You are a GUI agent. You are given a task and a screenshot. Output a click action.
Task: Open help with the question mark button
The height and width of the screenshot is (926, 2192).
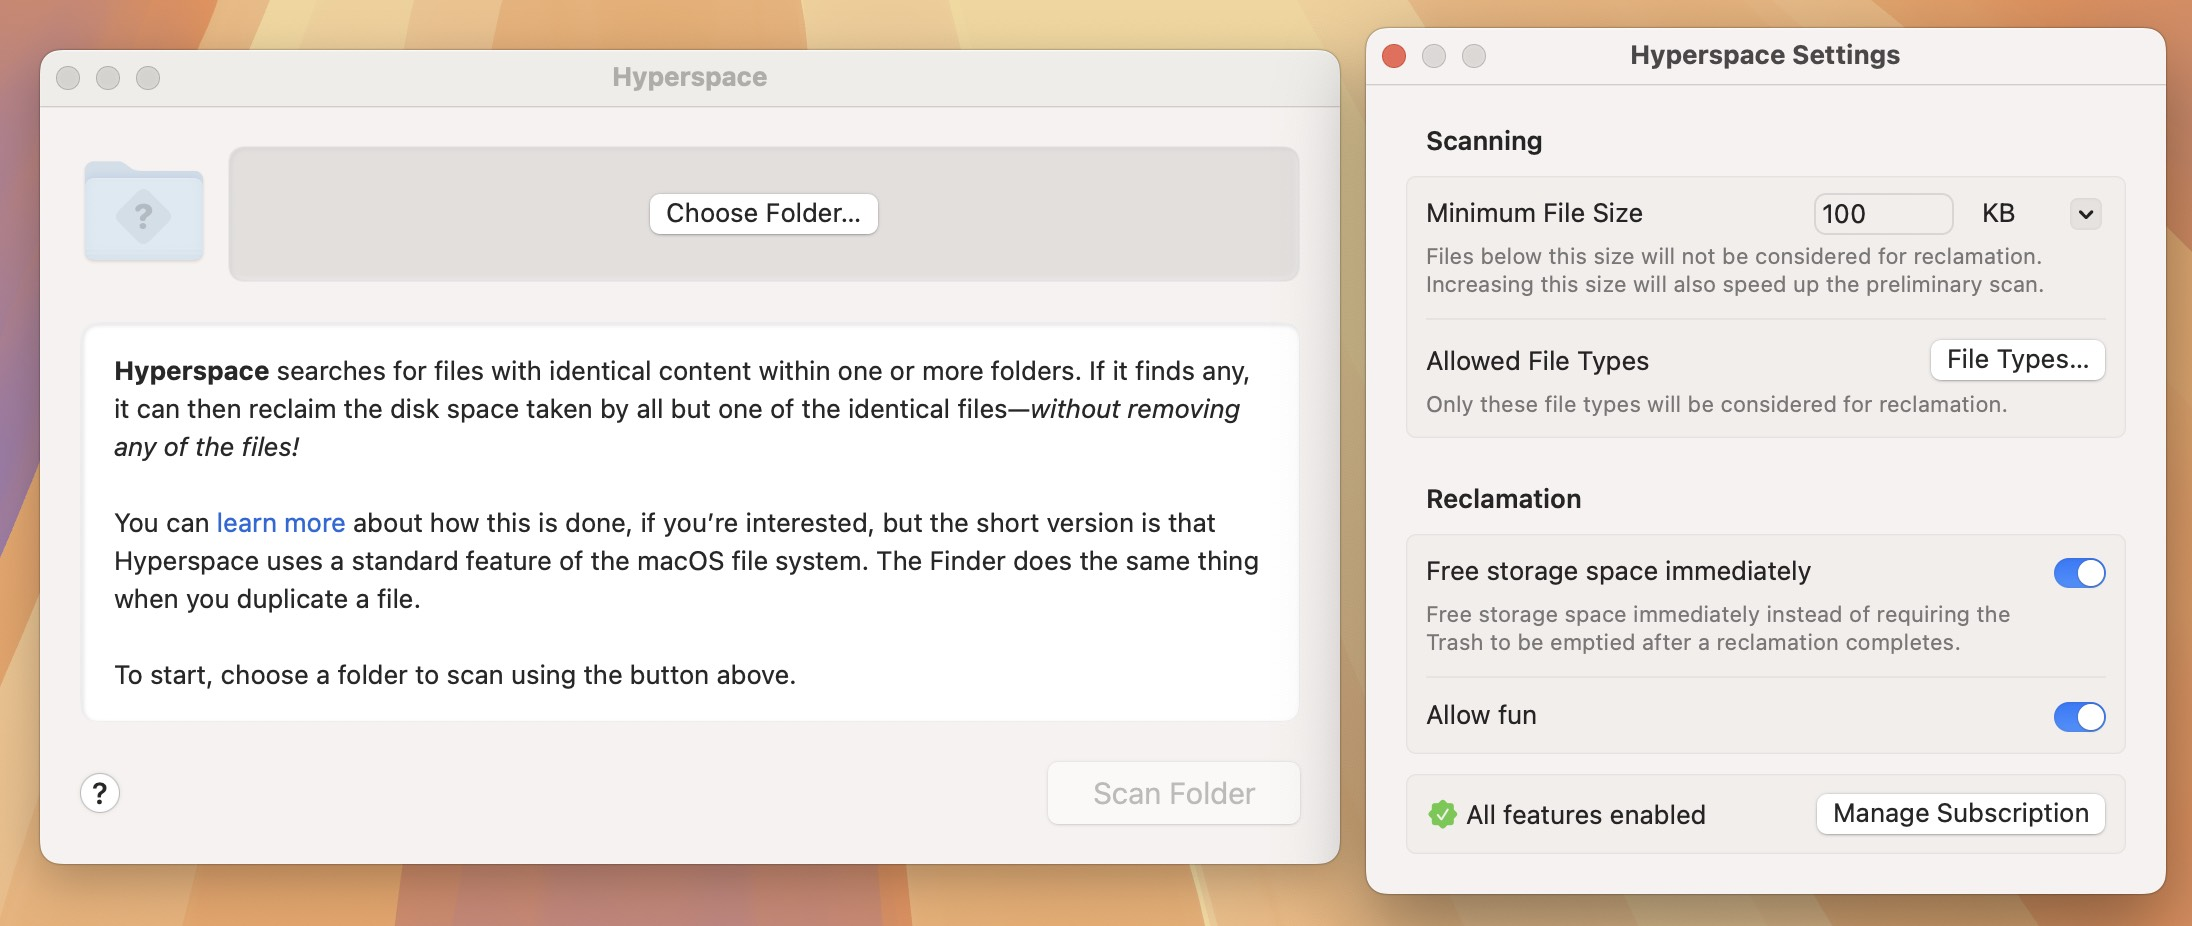pos(100,793)
